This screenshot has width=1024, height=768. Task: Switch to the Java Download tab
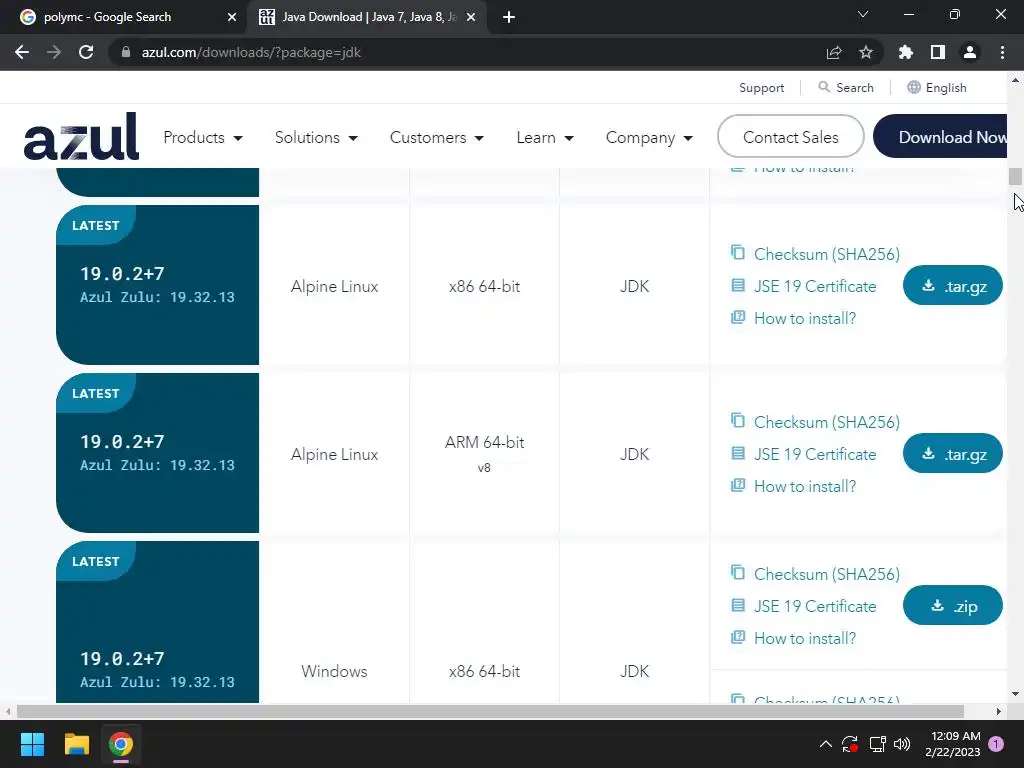tap(366, 17)
